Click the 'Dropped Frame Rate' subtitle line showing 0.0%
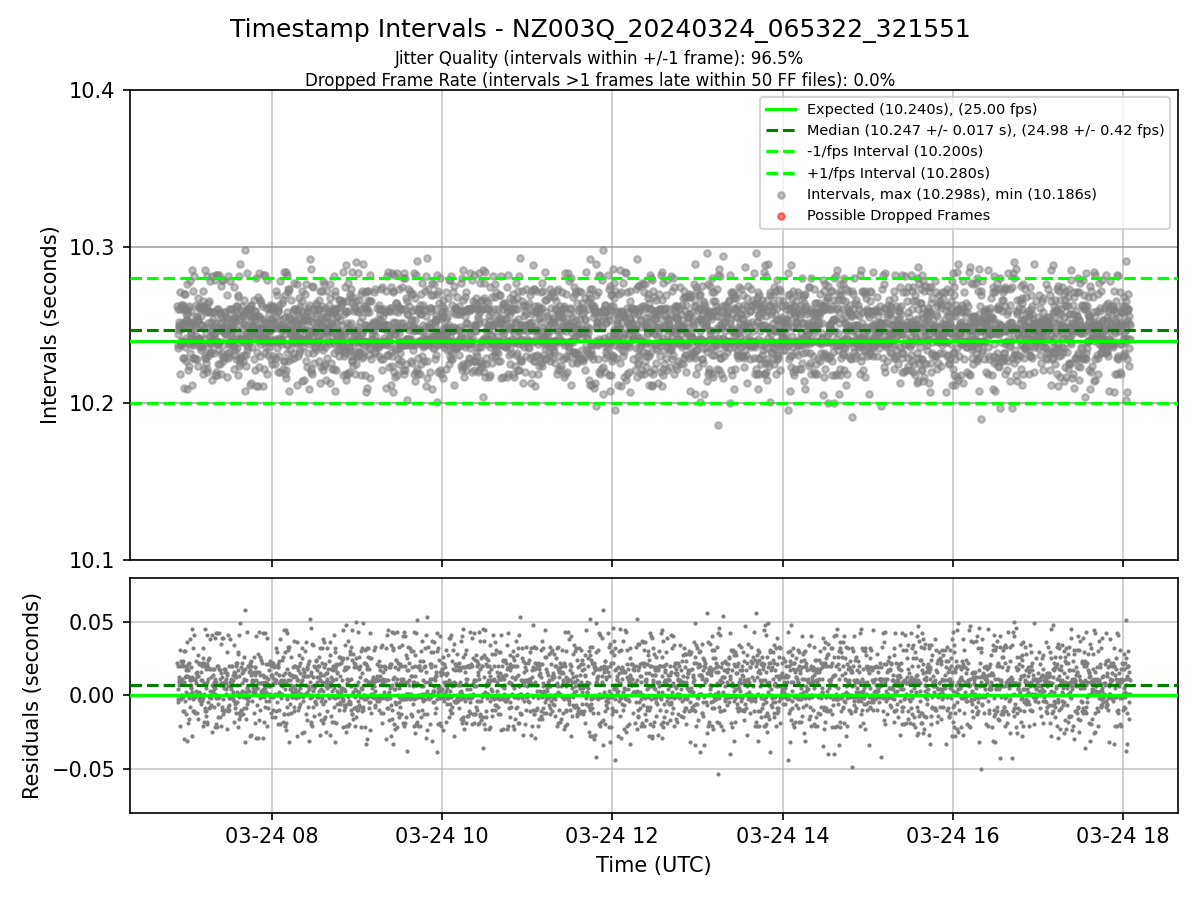1200x900 pixels. click(x=600, y=80)
